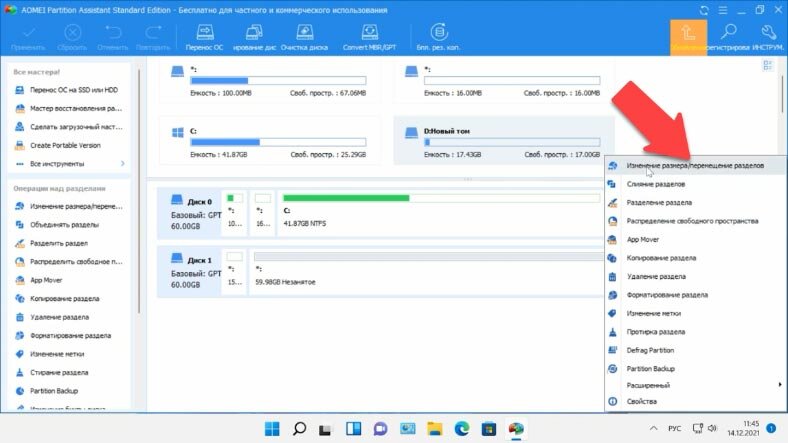This screenshot has width=788, height=443.
Task: Select sidebar Изменение размера/перемещение operation
Action: click(x=69, y=206)
